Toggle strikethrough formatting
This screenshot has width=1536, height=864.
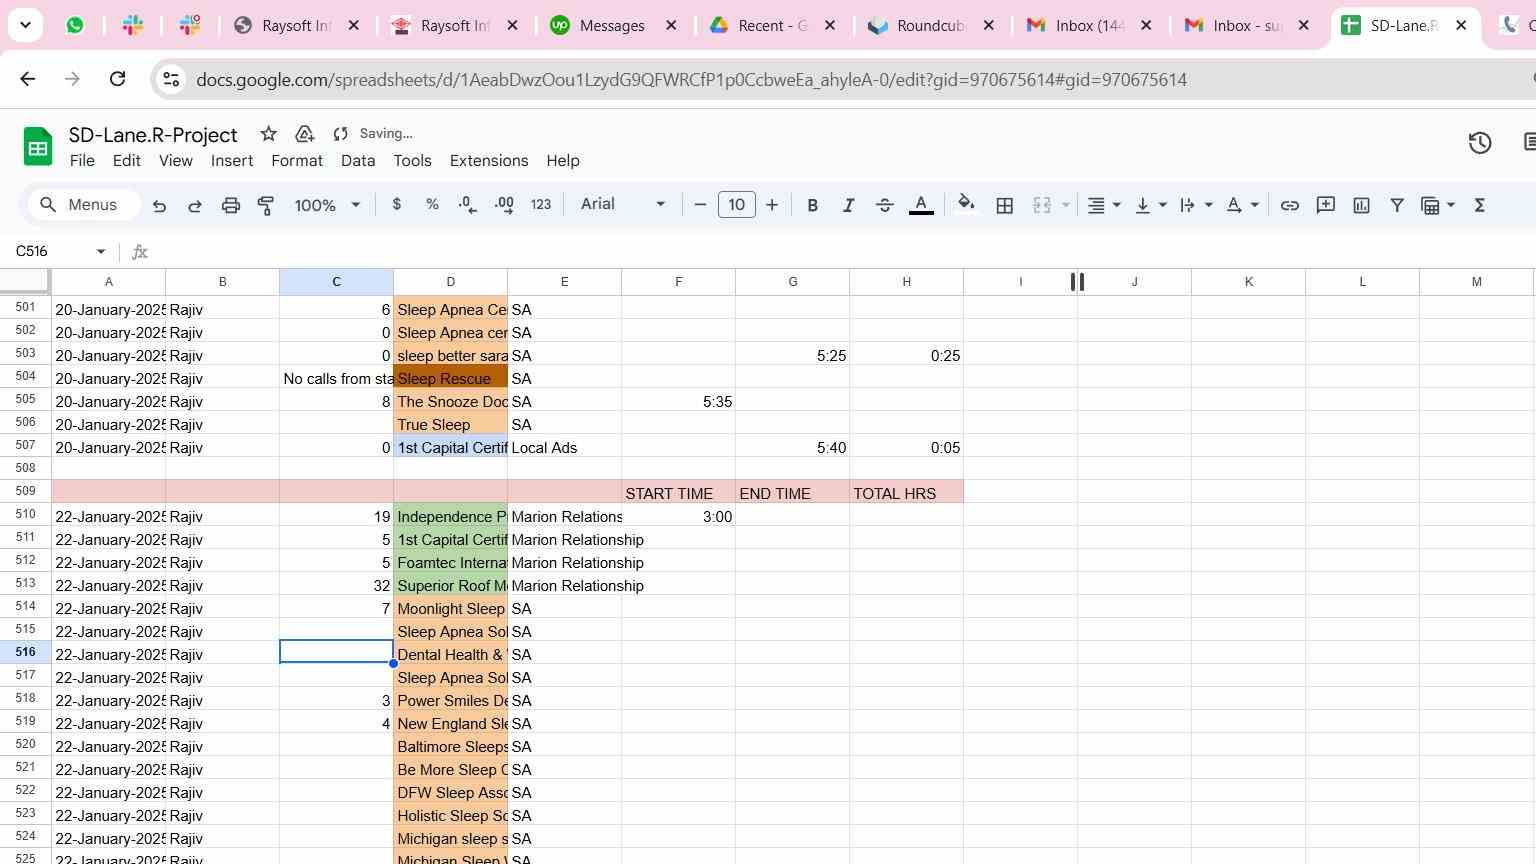[x=884, y=205]
